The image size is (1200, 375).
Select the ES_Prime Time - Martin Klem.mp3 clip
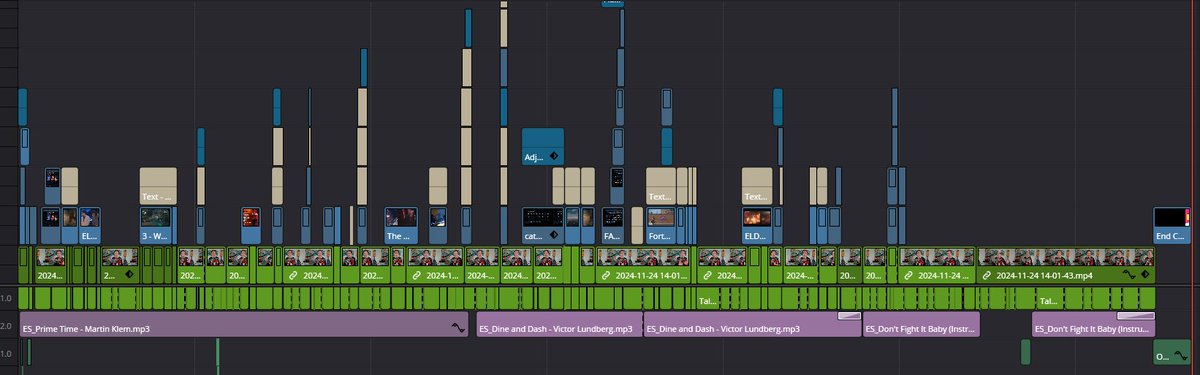(x=245, y=324)
